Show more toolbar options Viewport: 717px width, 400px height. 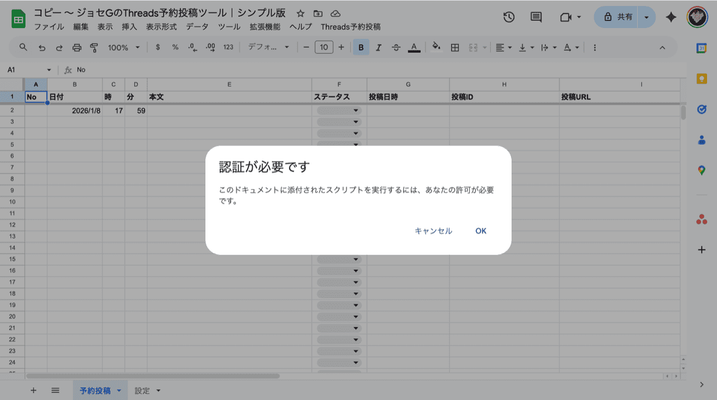pyautogui.click(x=594, y=48)
